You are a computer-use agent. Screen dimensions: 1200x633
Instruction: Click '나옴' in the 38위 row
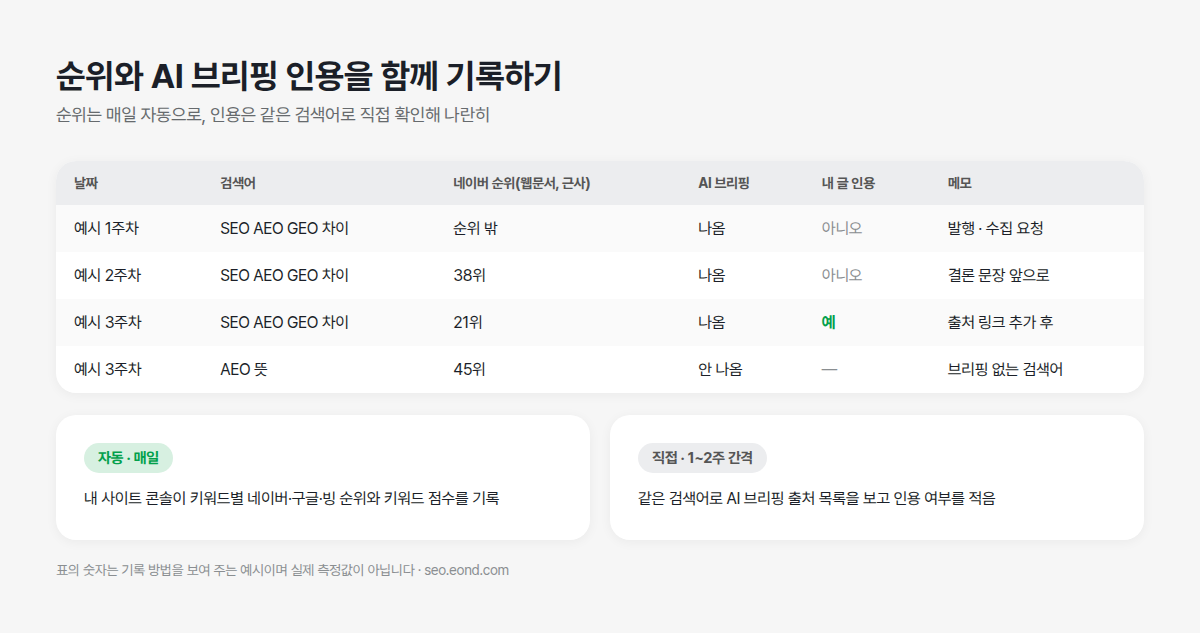[x=712, y=275]
